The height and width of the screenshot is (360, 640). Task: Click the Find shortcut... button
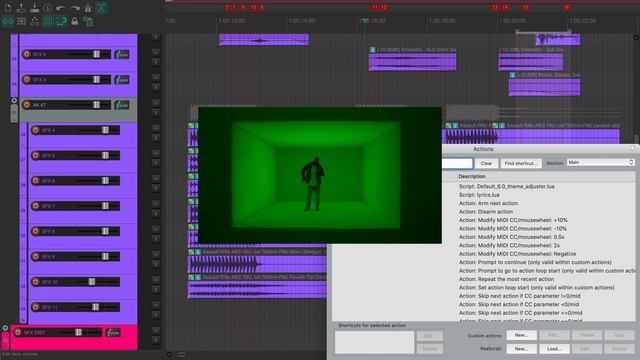521,163
